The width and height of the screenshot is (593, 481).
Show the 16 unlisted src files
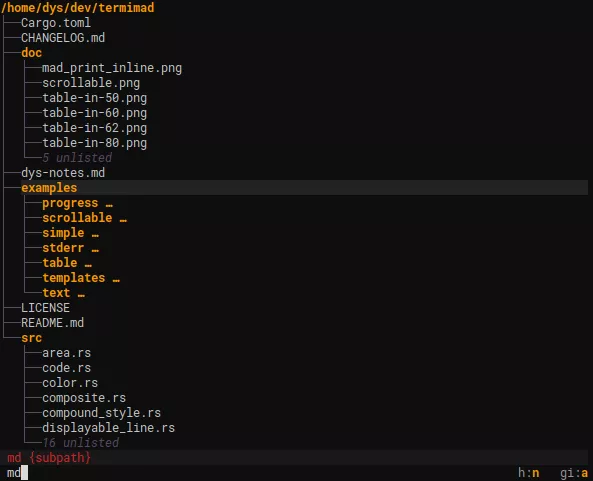(x=81, y=443)
